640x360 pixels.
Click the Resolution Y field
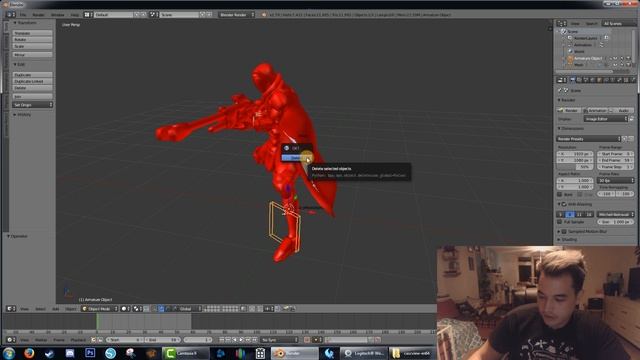tap(575, 160)
